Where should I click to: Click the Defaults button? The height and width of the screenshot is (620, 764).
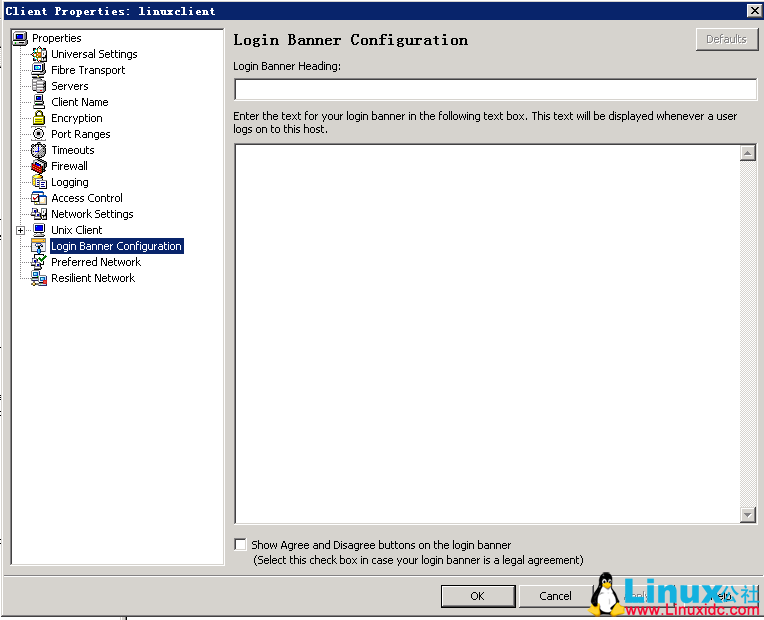pyautogui.click(x=726, y=39)
